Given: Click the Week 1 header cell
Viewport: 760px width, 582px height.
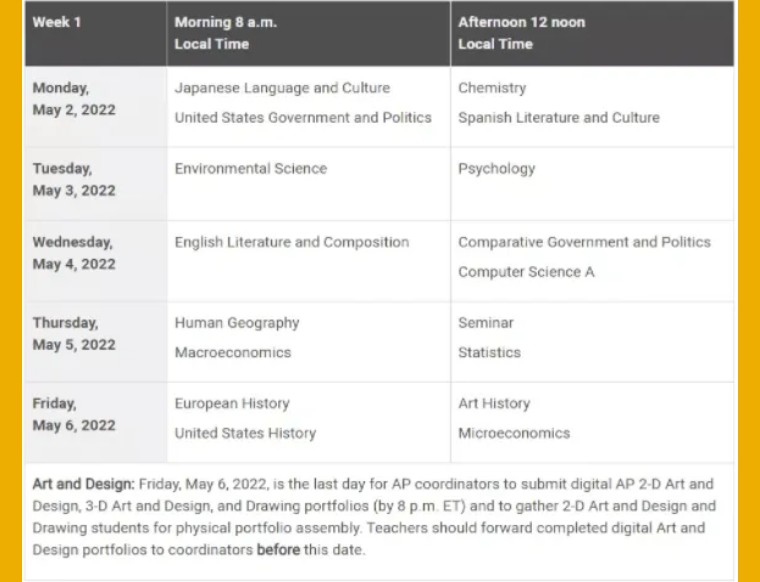Looking at the screenshot, I should click(x=95, y=33).
